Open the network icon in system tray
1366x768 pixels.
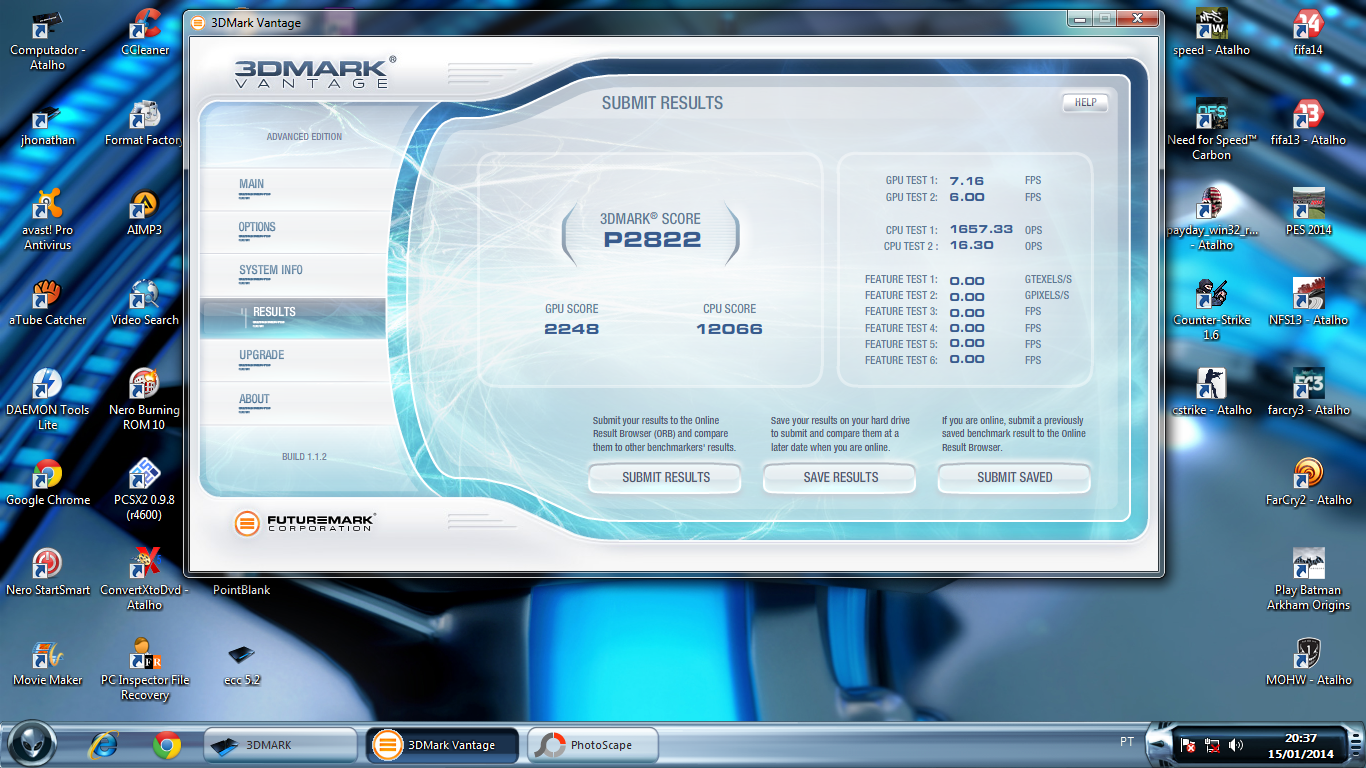pyautogui.click(x=1212, y=745)
